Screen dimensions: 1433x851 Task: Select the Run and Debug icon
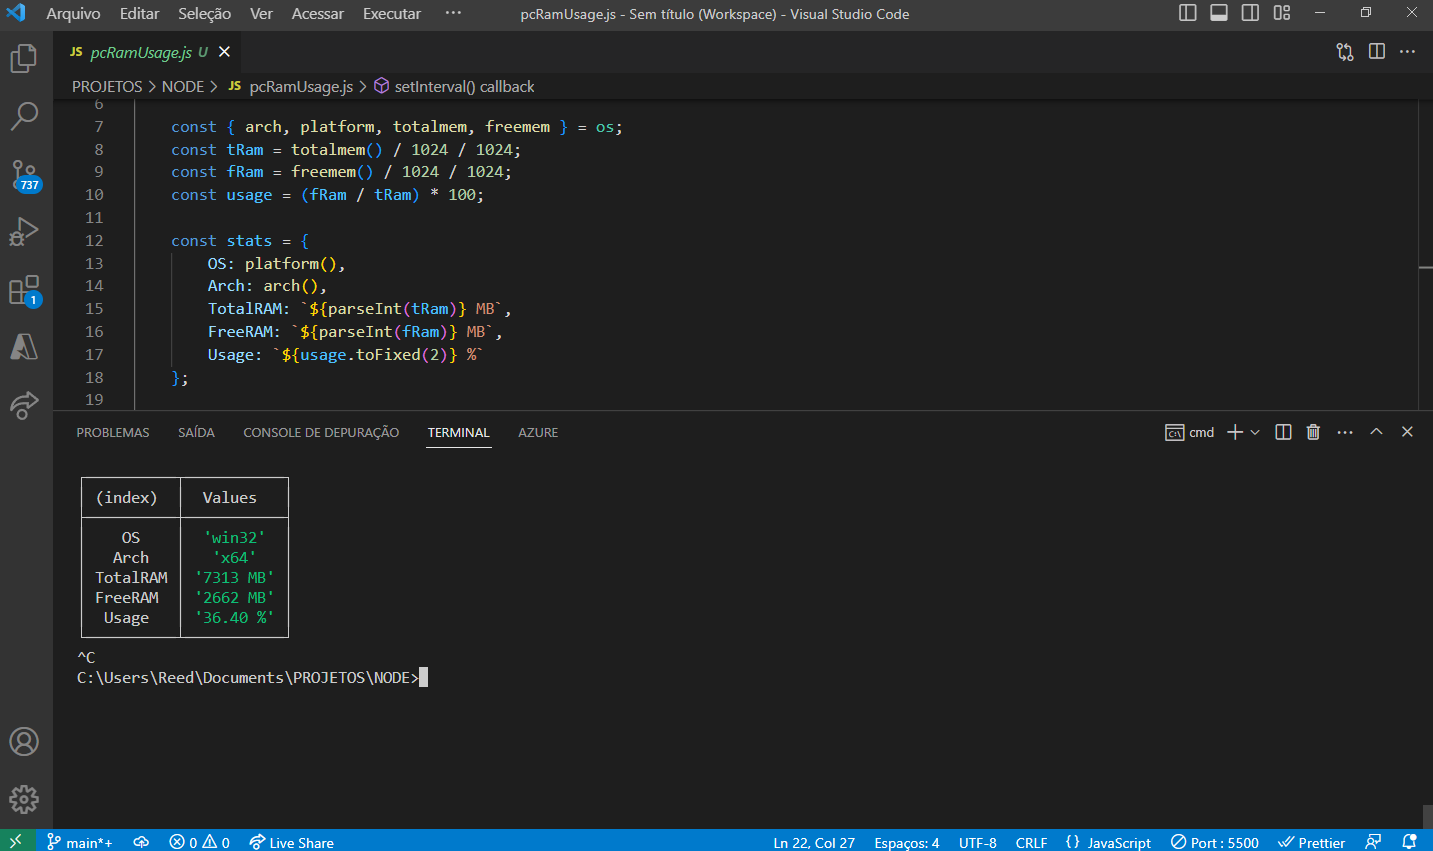24,231
